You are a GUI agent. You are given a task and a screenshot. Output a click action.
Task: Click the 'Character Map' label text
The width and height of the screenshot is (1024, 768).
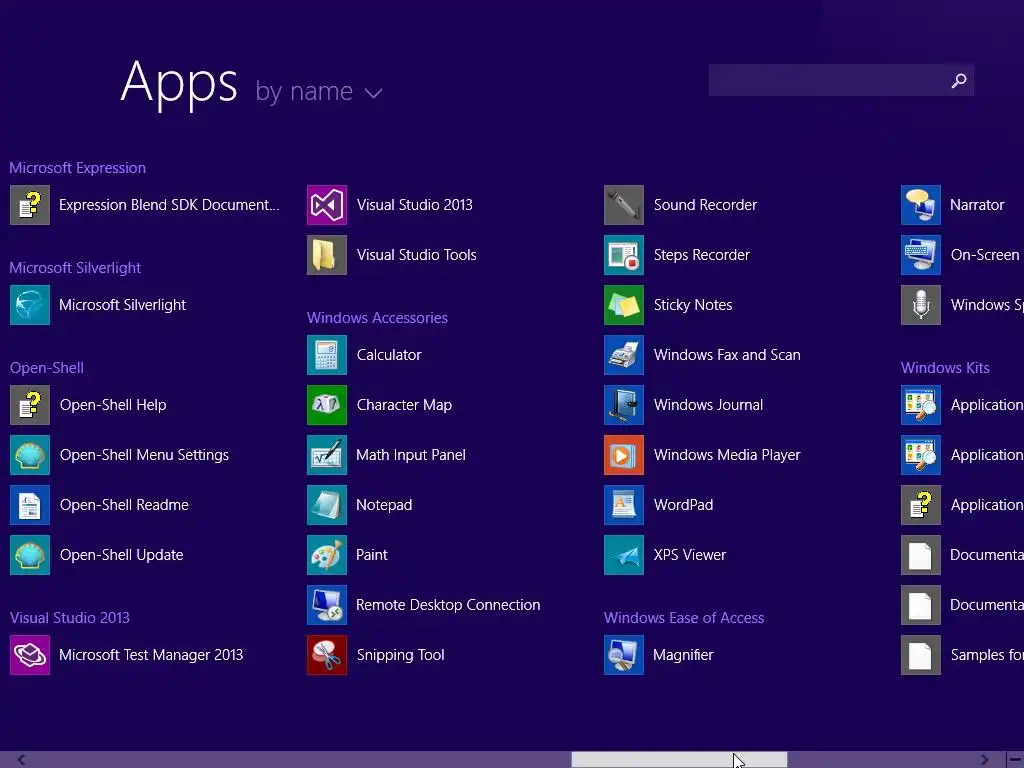click(404, 405)
